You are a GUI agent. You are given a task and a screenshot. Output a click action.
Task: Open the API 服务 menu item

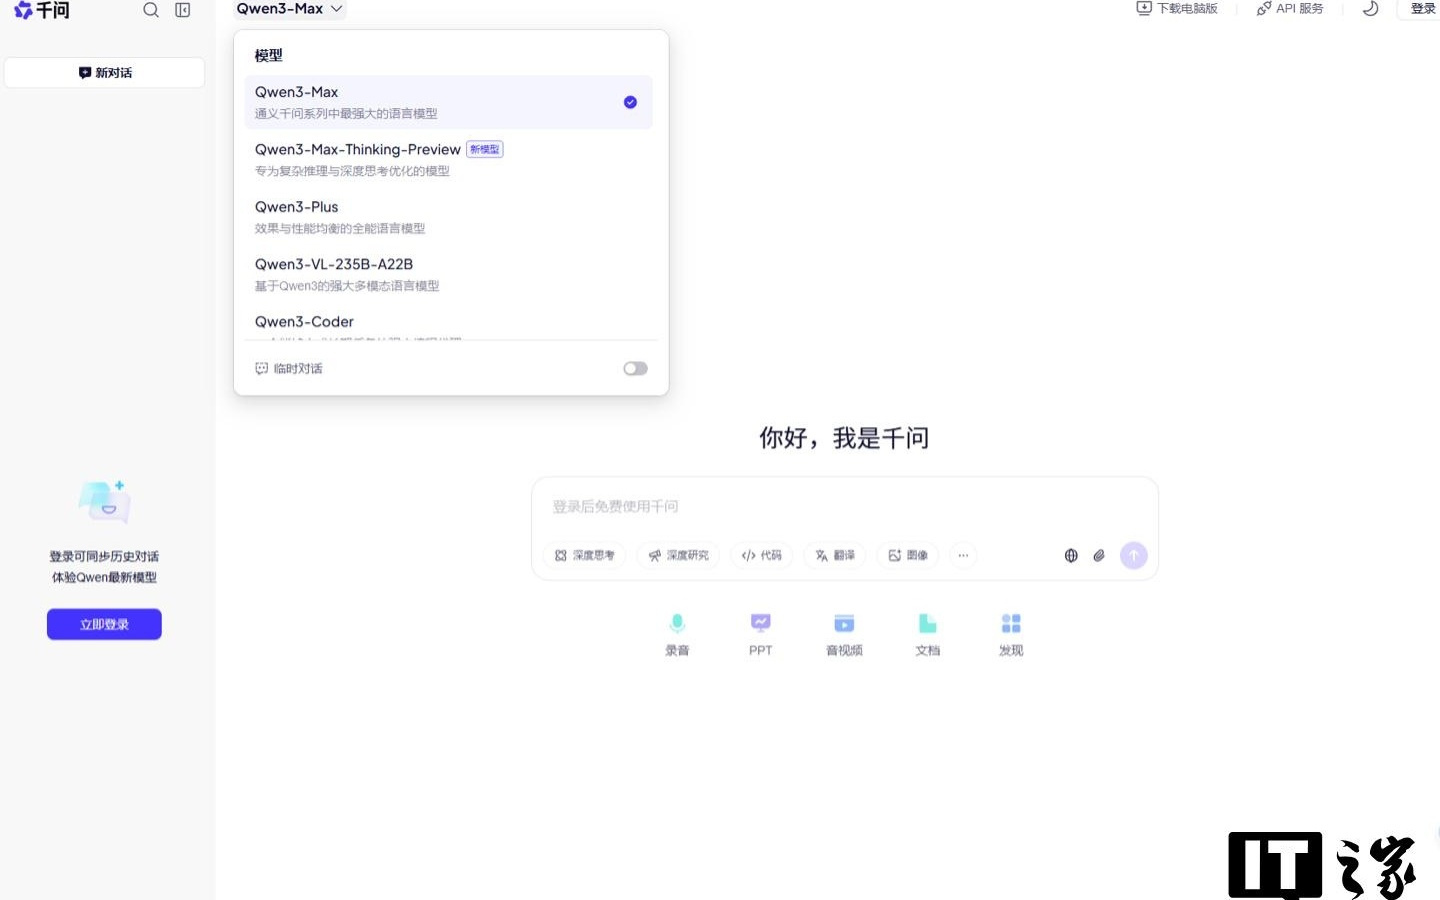1290,9
